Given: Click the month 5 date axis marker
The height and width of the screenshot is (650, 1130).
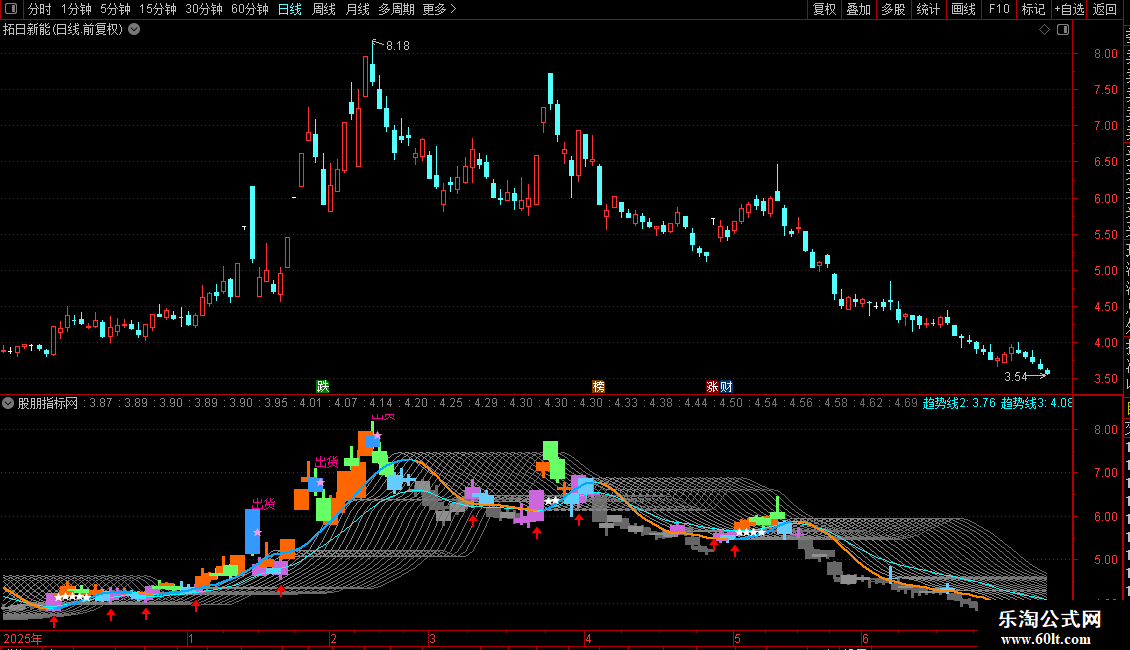Looking at the screenshot, I should [x=737, y=638].
